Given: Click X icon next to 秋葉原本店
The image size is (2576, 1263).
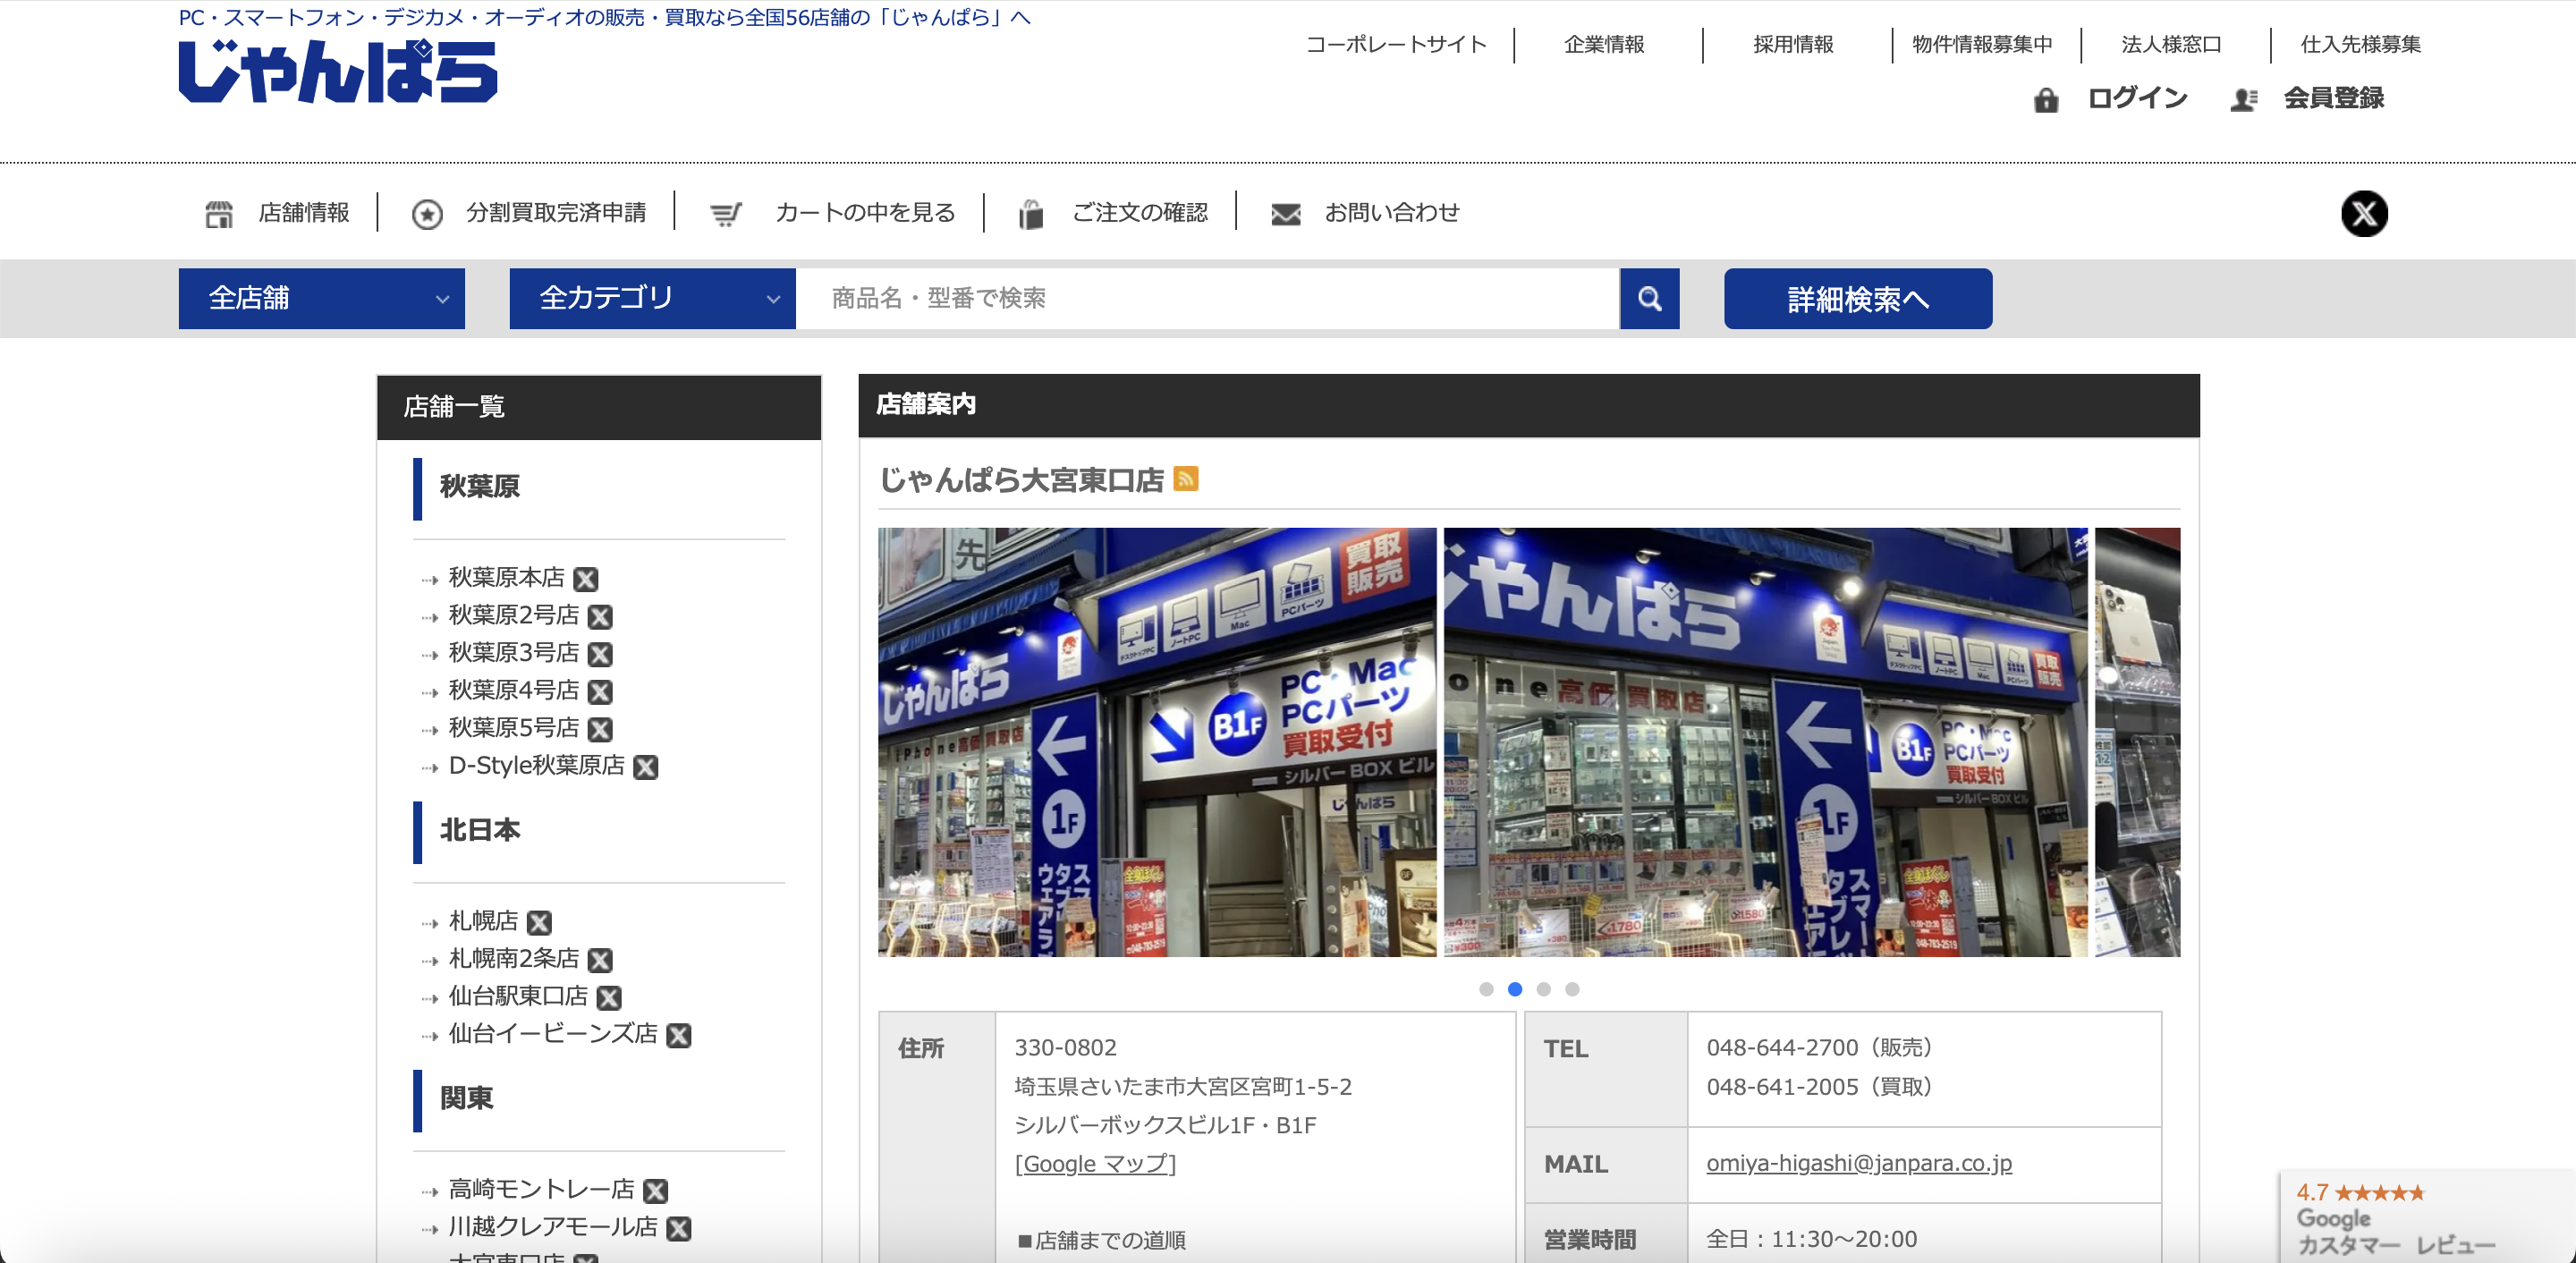Looking at the screenshot, I should tap(586, 579).
